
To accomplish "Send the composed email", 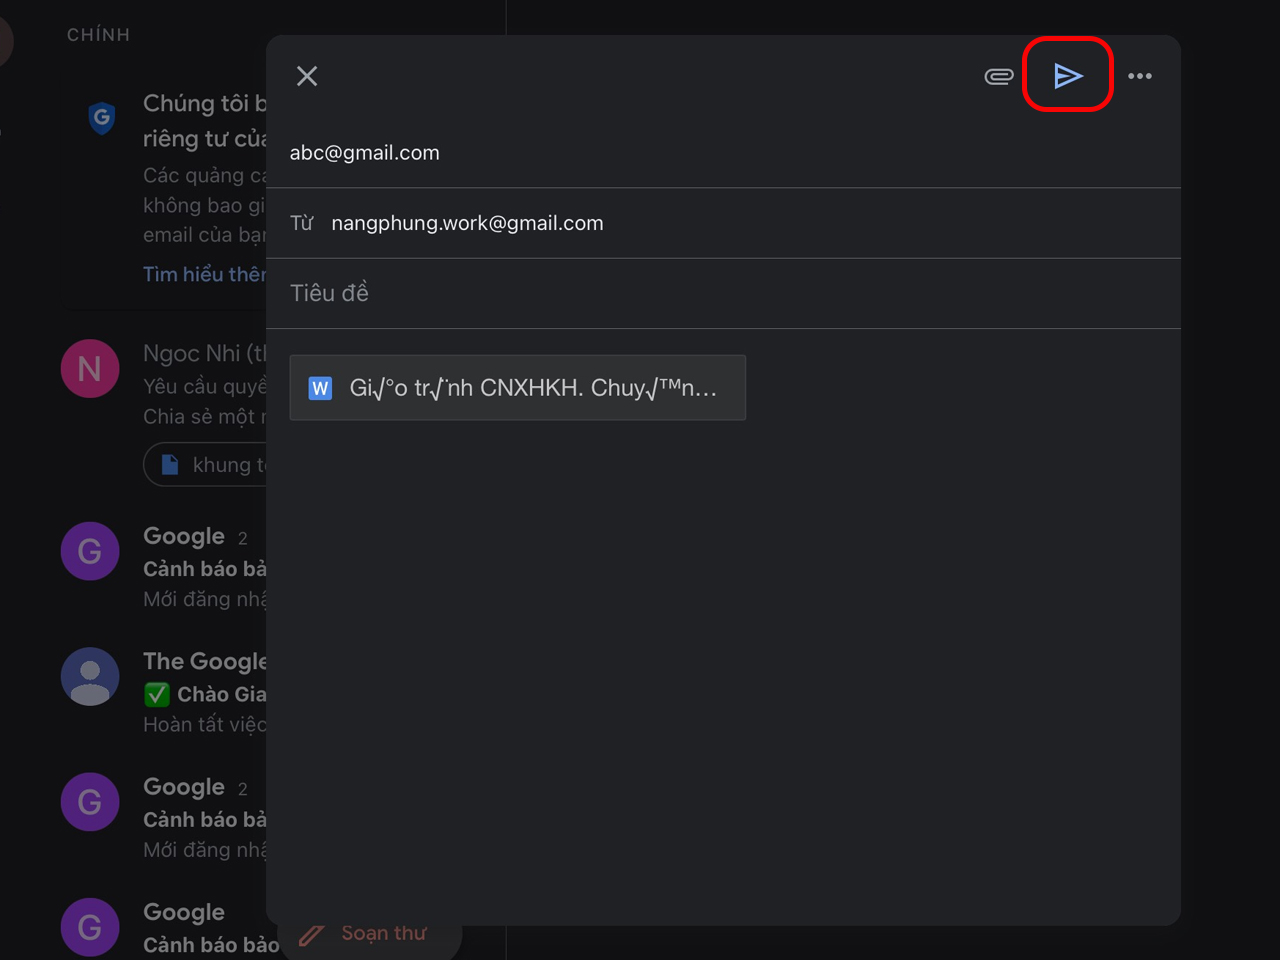I will (x=1068, y=75).
